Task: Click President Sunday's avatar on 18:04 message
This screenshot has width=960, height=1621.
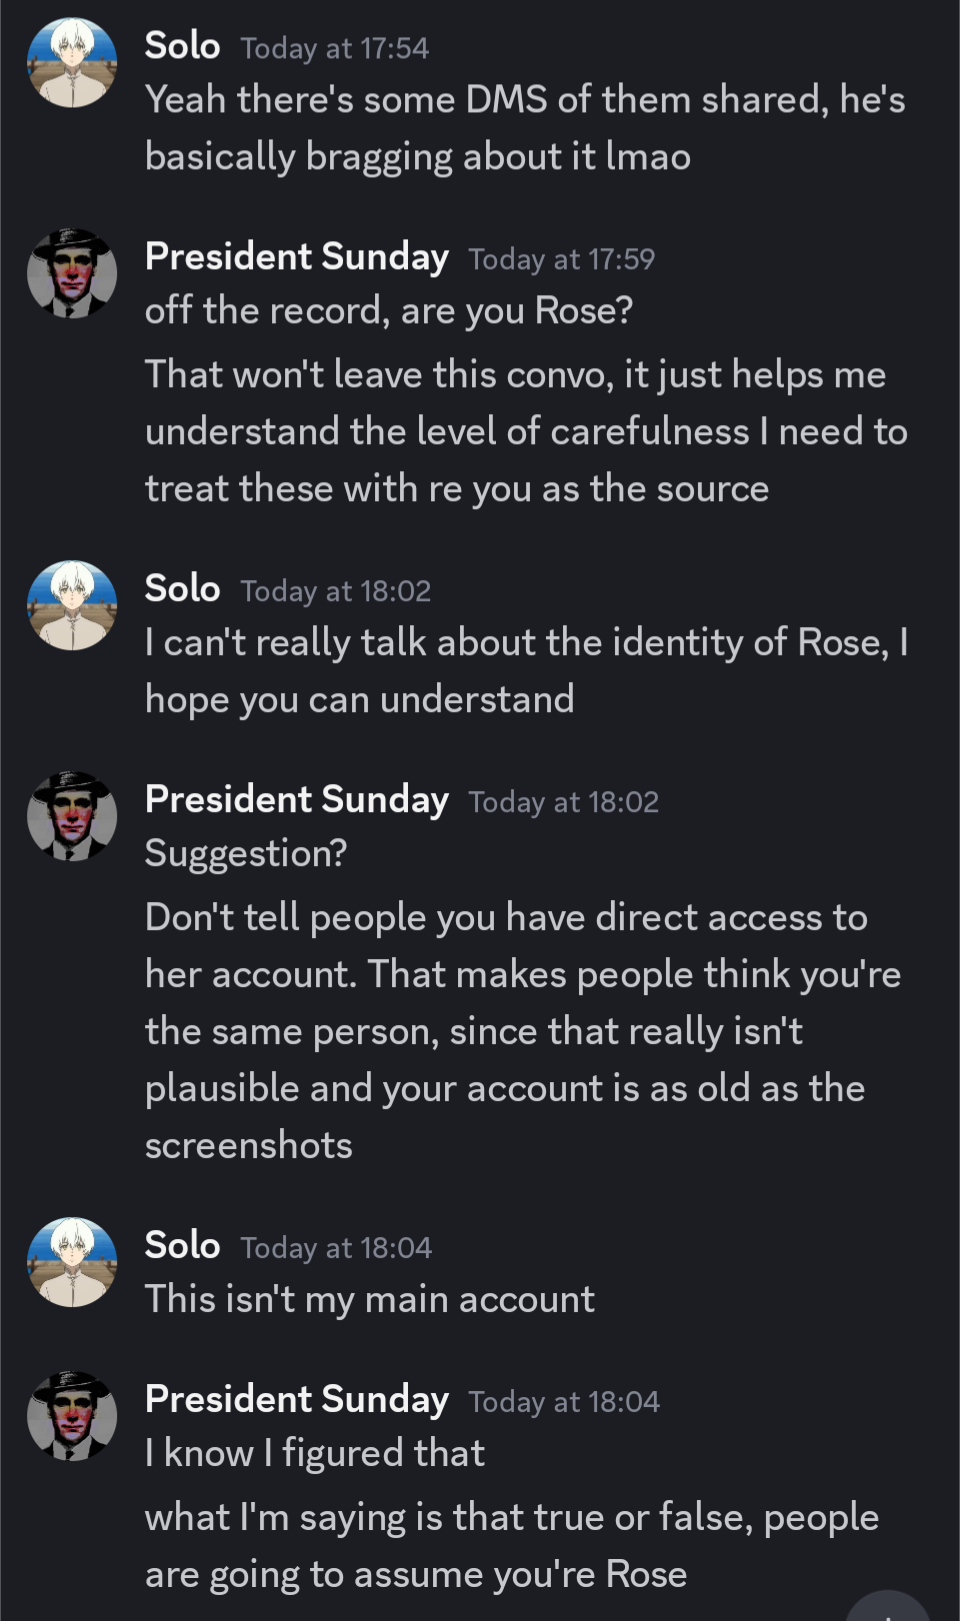Action: pos(72,1416)
